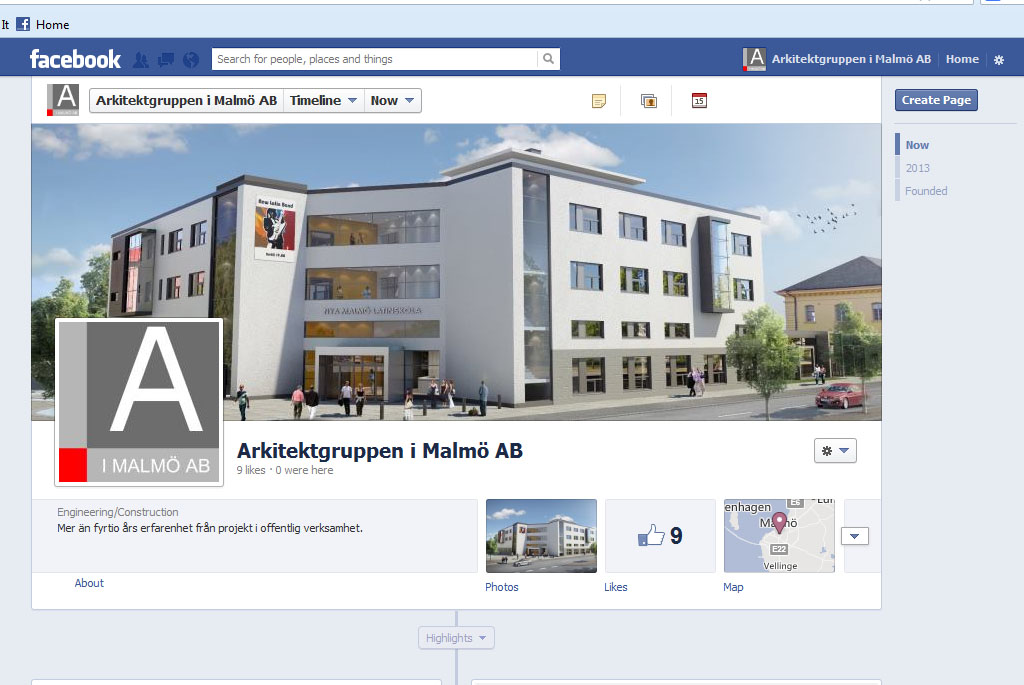
Task: Click the photo icon in page header
Action: click(649, 100)
